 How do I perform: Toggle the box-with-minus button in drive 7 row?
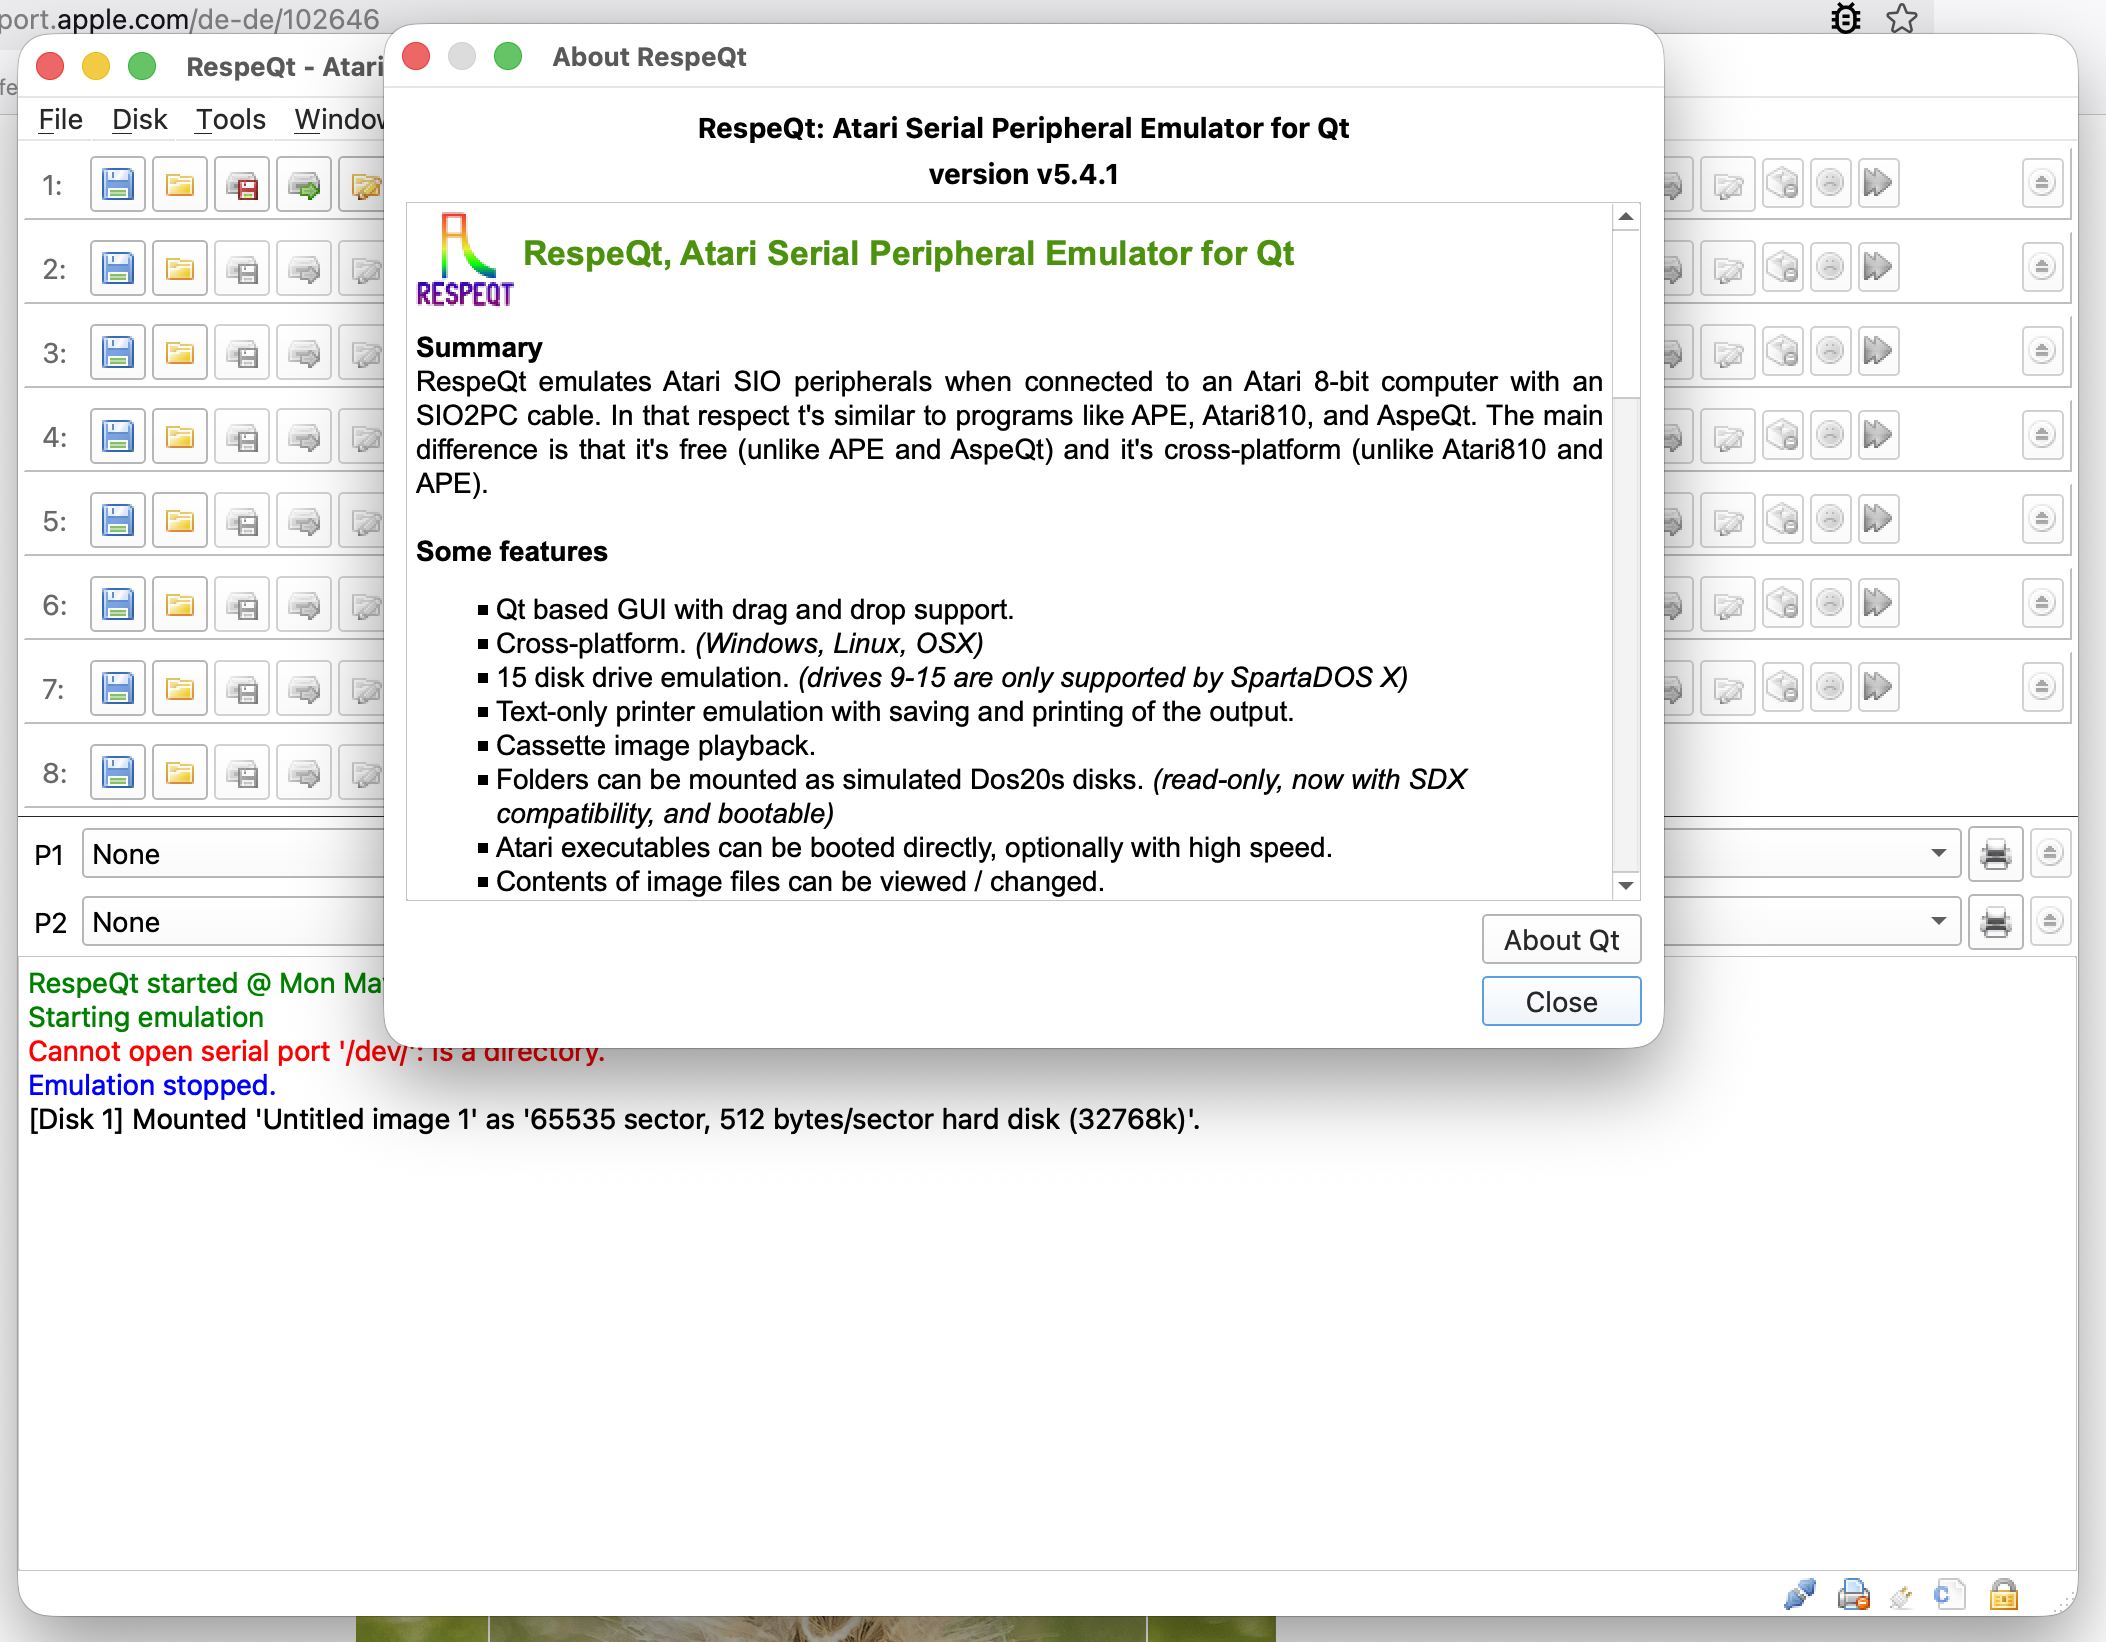[1782, 688]
